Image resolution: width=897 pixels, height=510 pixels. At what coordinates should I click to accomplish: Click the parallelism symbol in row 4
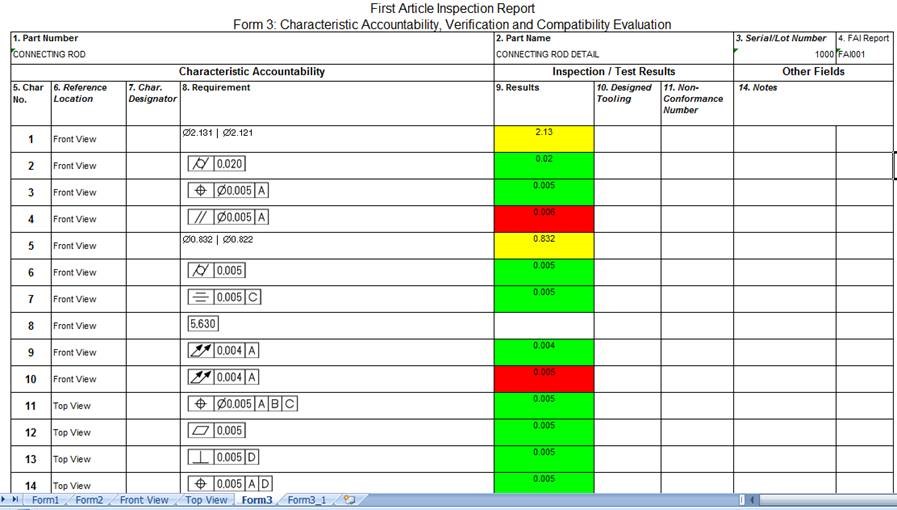[200, 217]
